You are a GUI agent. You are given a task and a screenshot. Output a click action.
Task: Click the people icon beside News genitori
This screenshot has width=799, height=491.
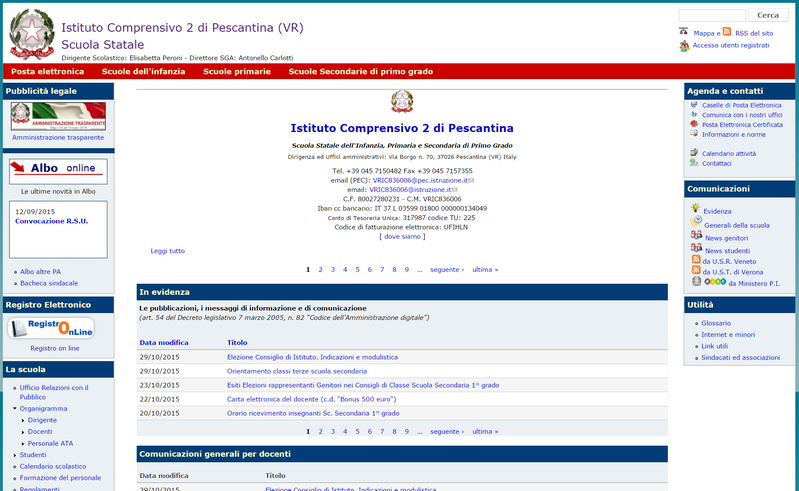[x=697, y=235]
